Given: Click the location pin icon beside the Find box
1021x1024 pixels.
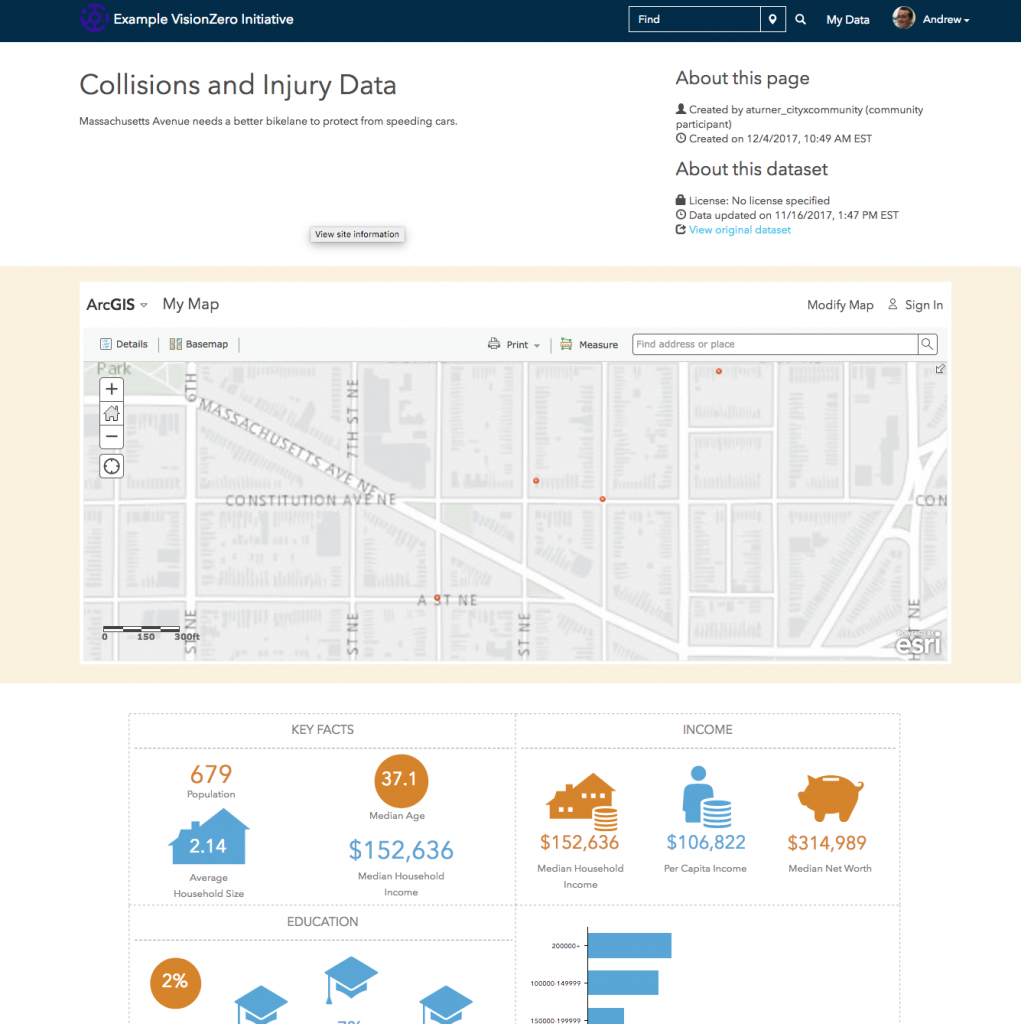Looking at the screenshot, I should [774, 19].
